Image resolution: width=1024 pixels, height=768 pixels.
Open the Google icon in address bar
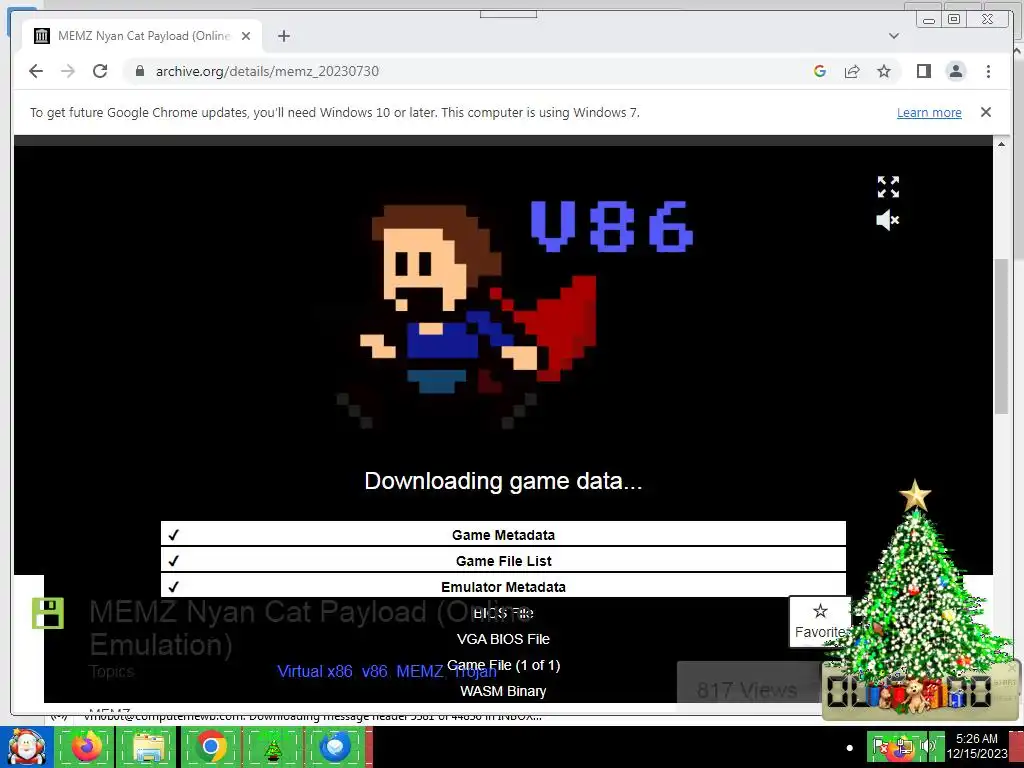820,71
